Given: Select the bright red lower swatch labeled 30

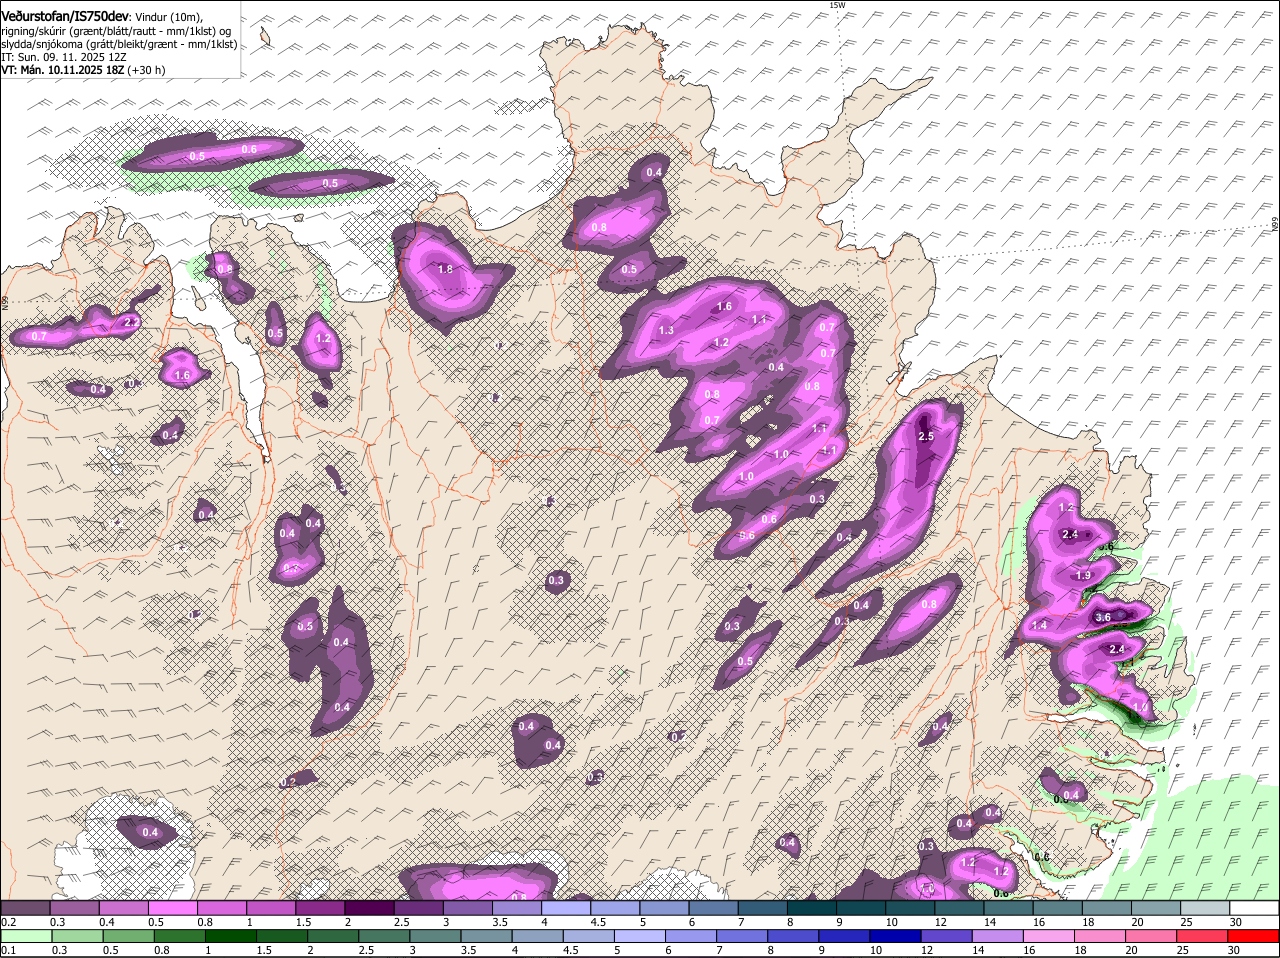Looking at the screenshot, I should click(x=1255, y=936).
